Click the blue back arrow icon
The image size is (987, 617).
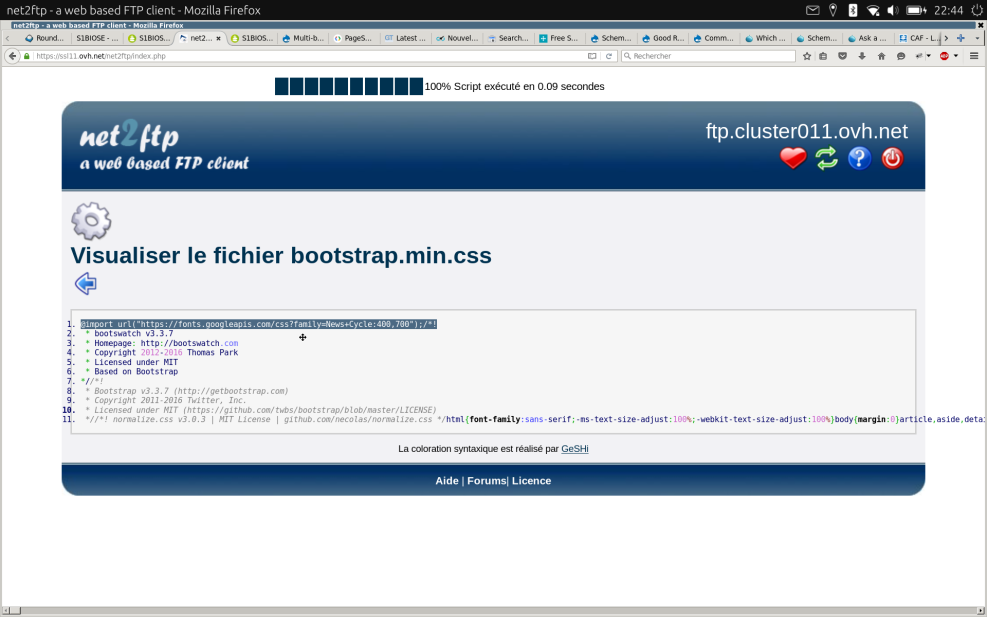click(85, 283)
